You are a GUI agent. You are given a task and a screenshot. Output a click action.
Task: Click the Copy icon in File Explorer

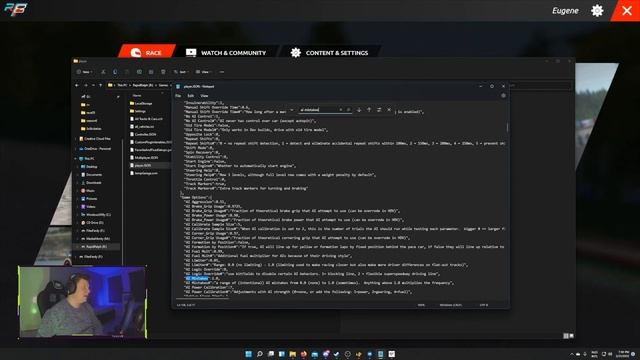pos(115,72)
